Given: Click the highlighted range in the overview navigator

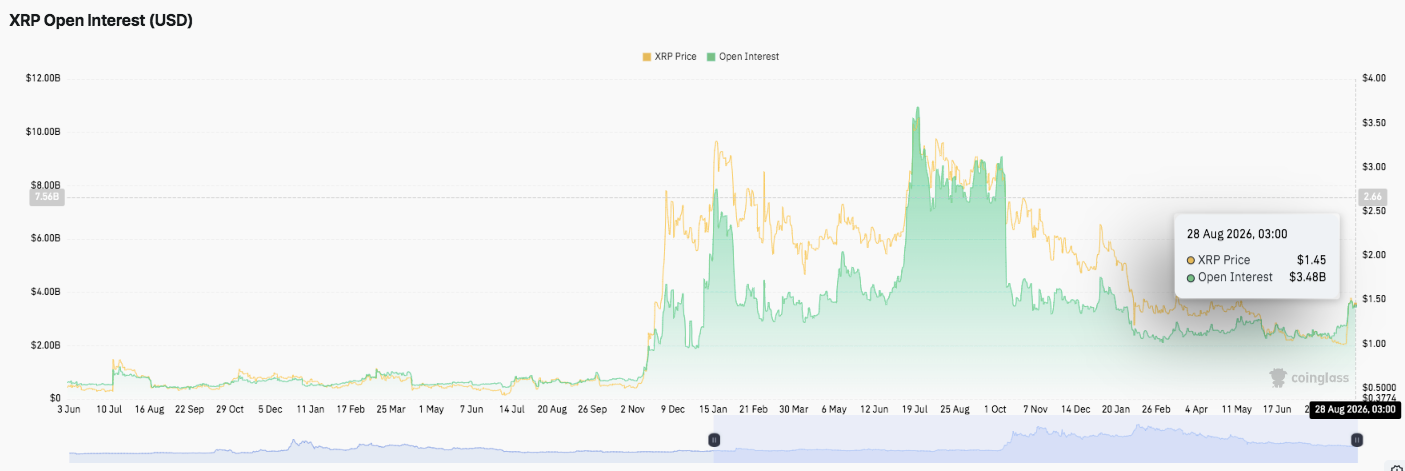Looking at the screenshot, I should (1035, 440).
